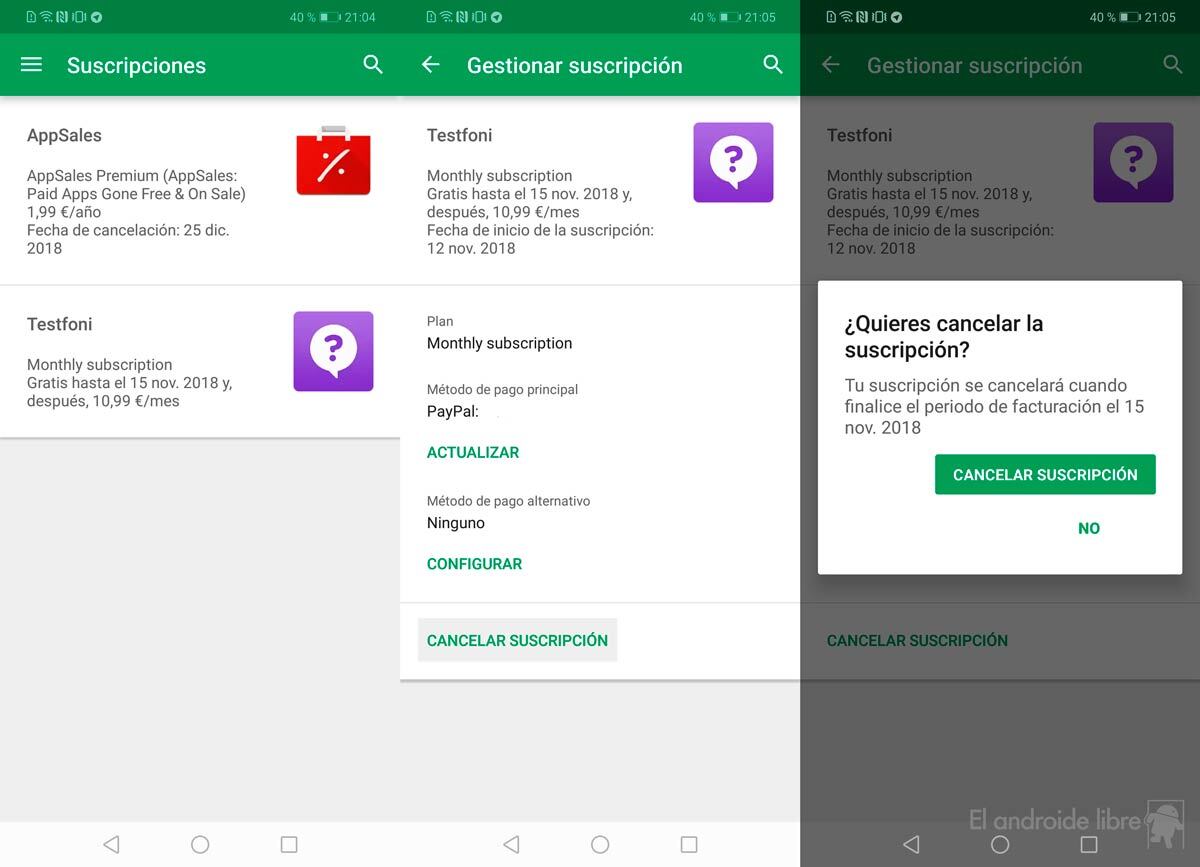This screenshot has height=867, width=1200.
Task: Tap Android recents button on left screen
Action: click(x=289, y=845)
